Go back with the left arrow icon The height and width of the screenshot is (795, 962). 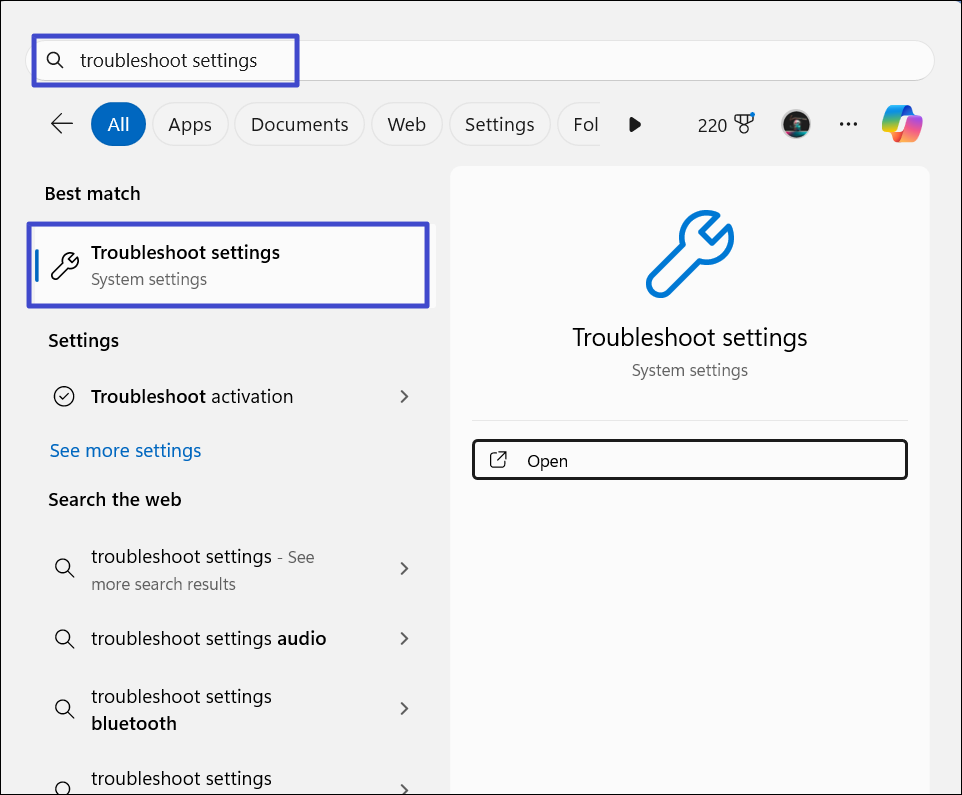point(62,124)
